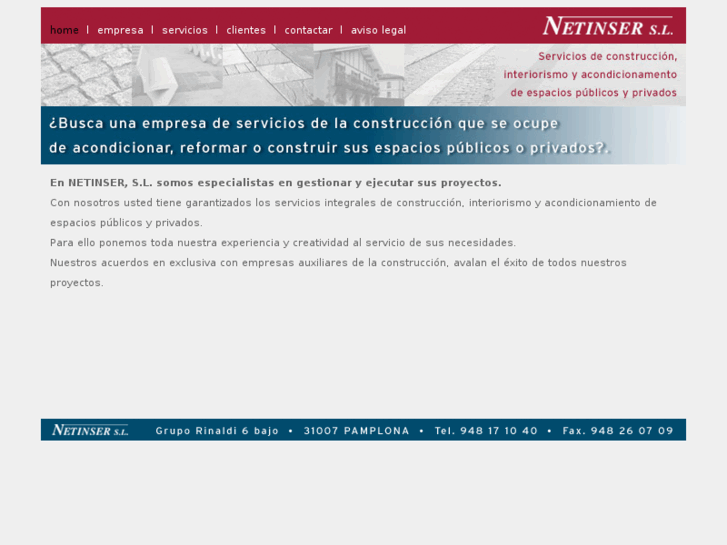This screenshot has height=545, width=727.
Task: Click the curved cobbled road photo in banner
Action: tap(450, 75)
